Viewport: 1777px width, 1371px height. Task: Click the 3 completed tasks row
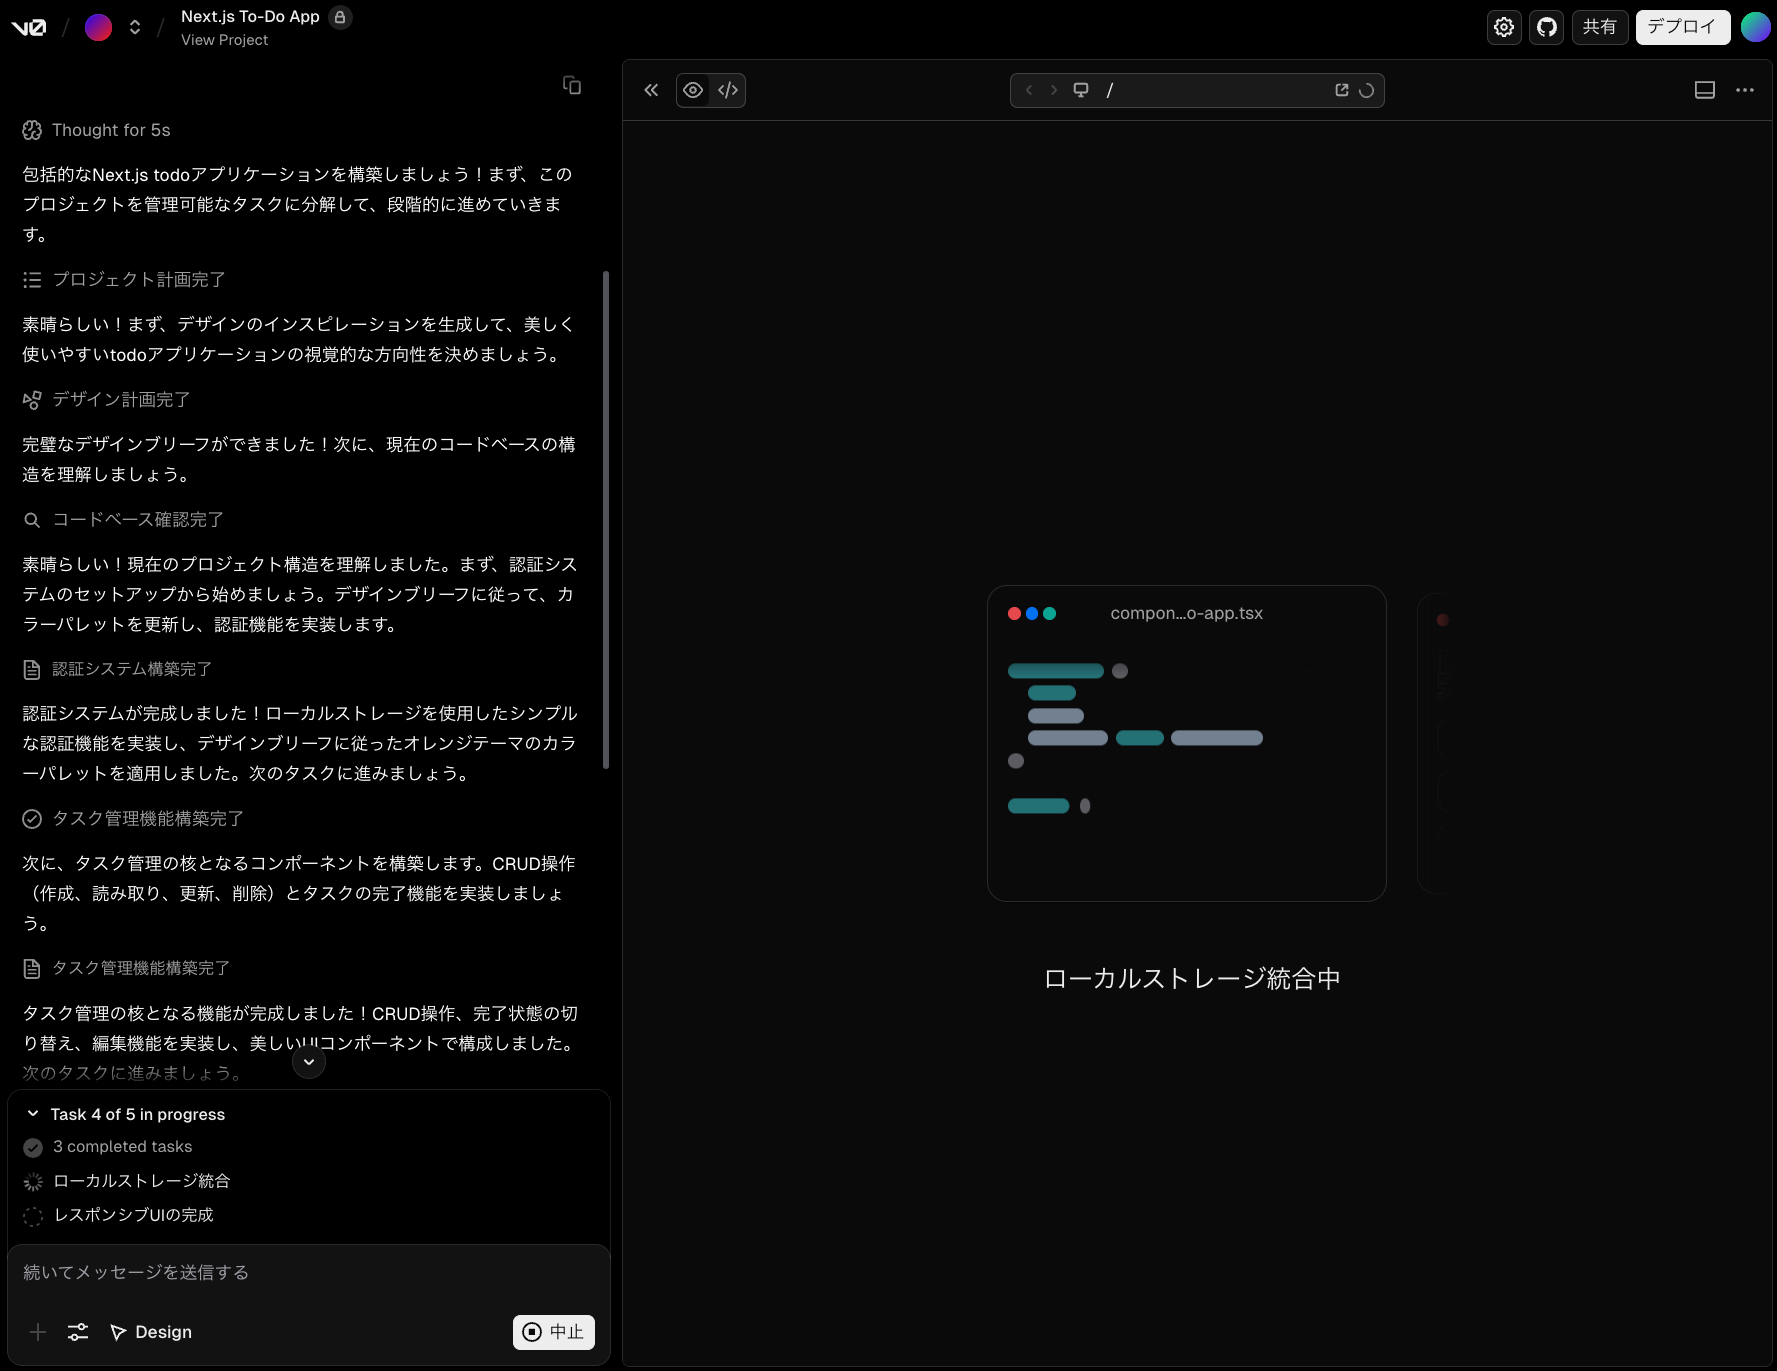(x=108, y=1147)
